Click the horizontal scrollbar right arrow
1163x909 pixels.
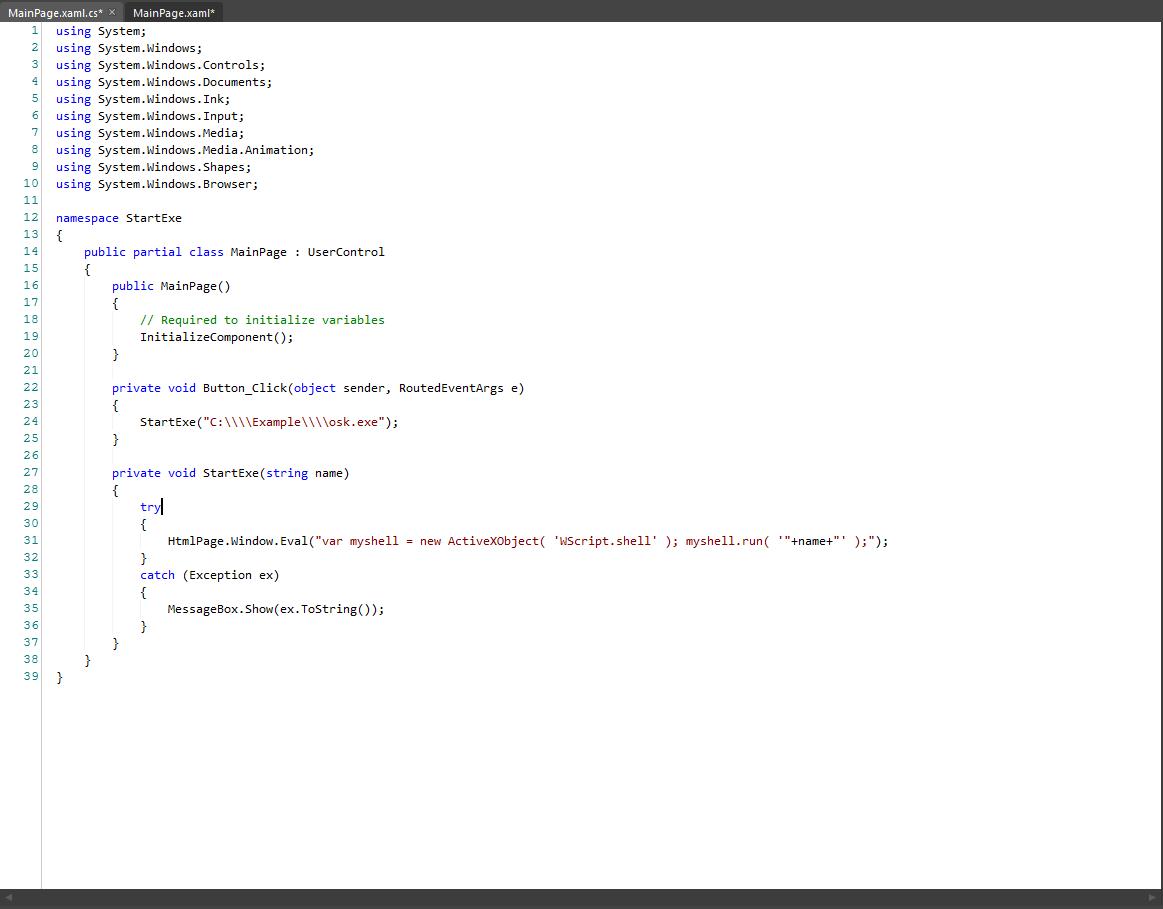[x=1155, y=898]
